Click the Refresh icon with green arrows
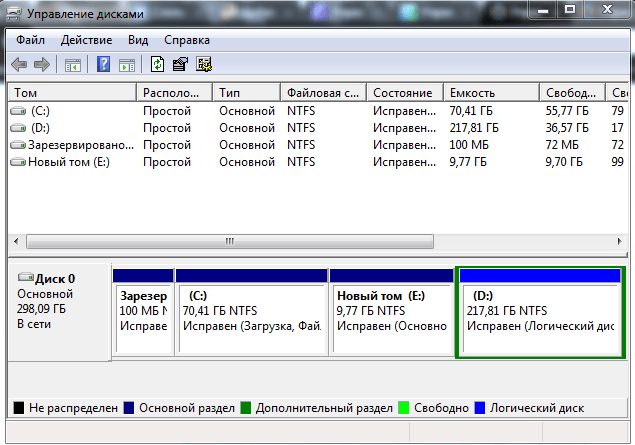Image resolution: width=635 pixels, height=445 pixels. [157, 65]
